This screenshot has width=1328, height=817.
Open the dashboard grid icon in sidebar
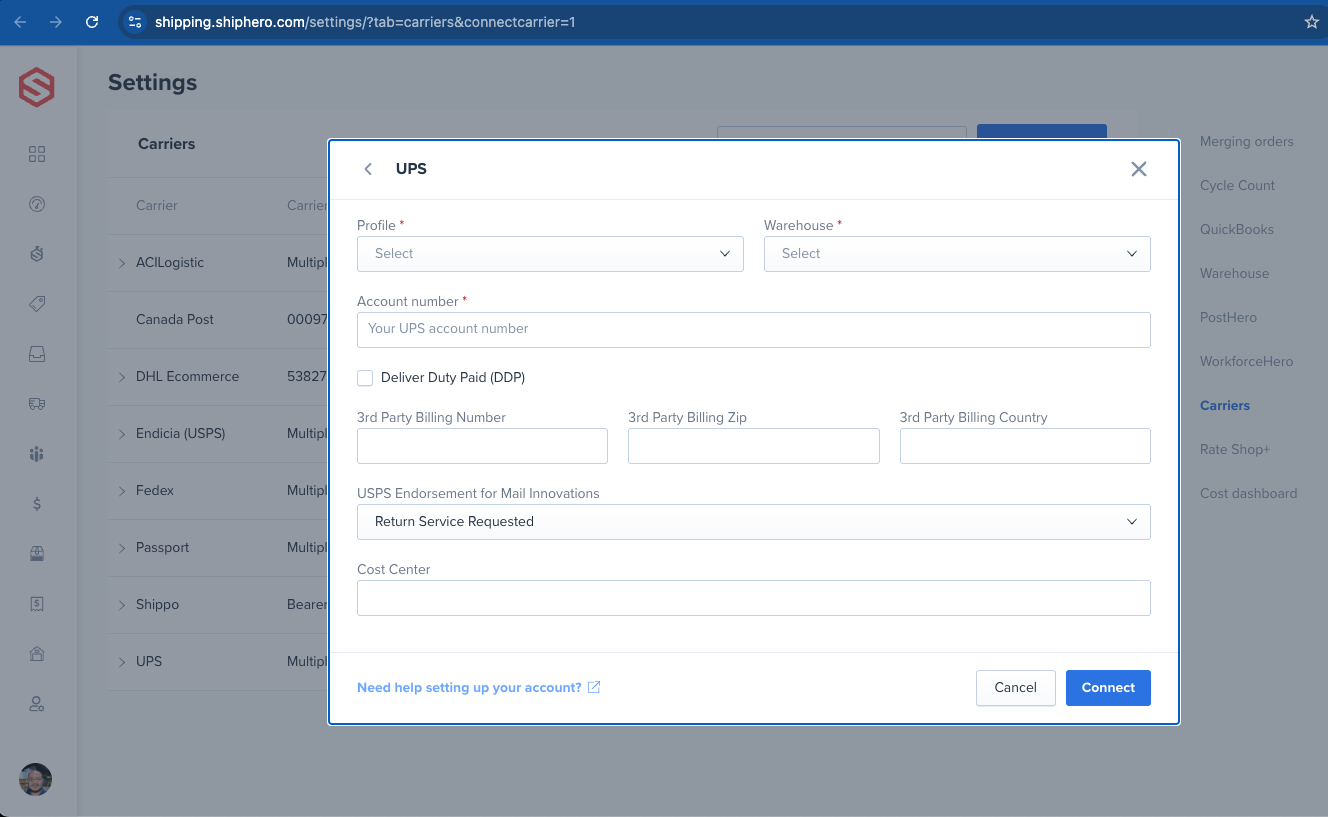37,154
